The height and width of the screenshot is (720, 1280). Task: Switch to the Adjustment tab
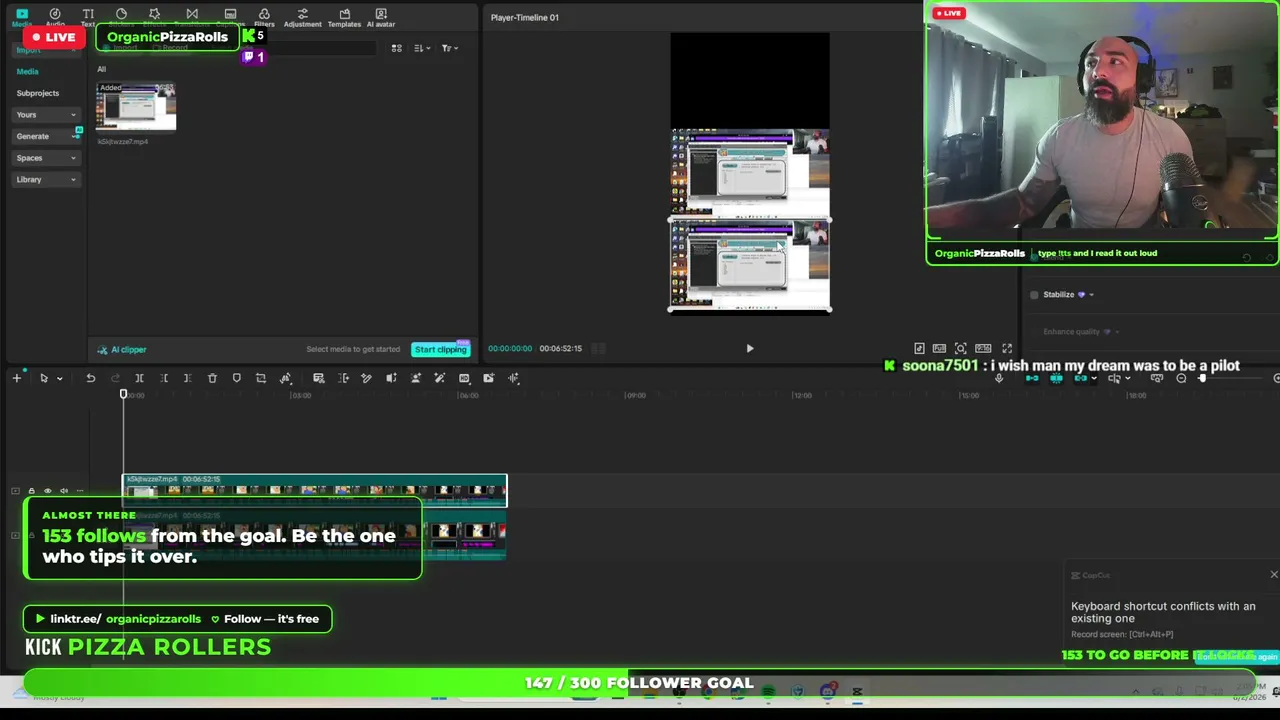[302, 17]
